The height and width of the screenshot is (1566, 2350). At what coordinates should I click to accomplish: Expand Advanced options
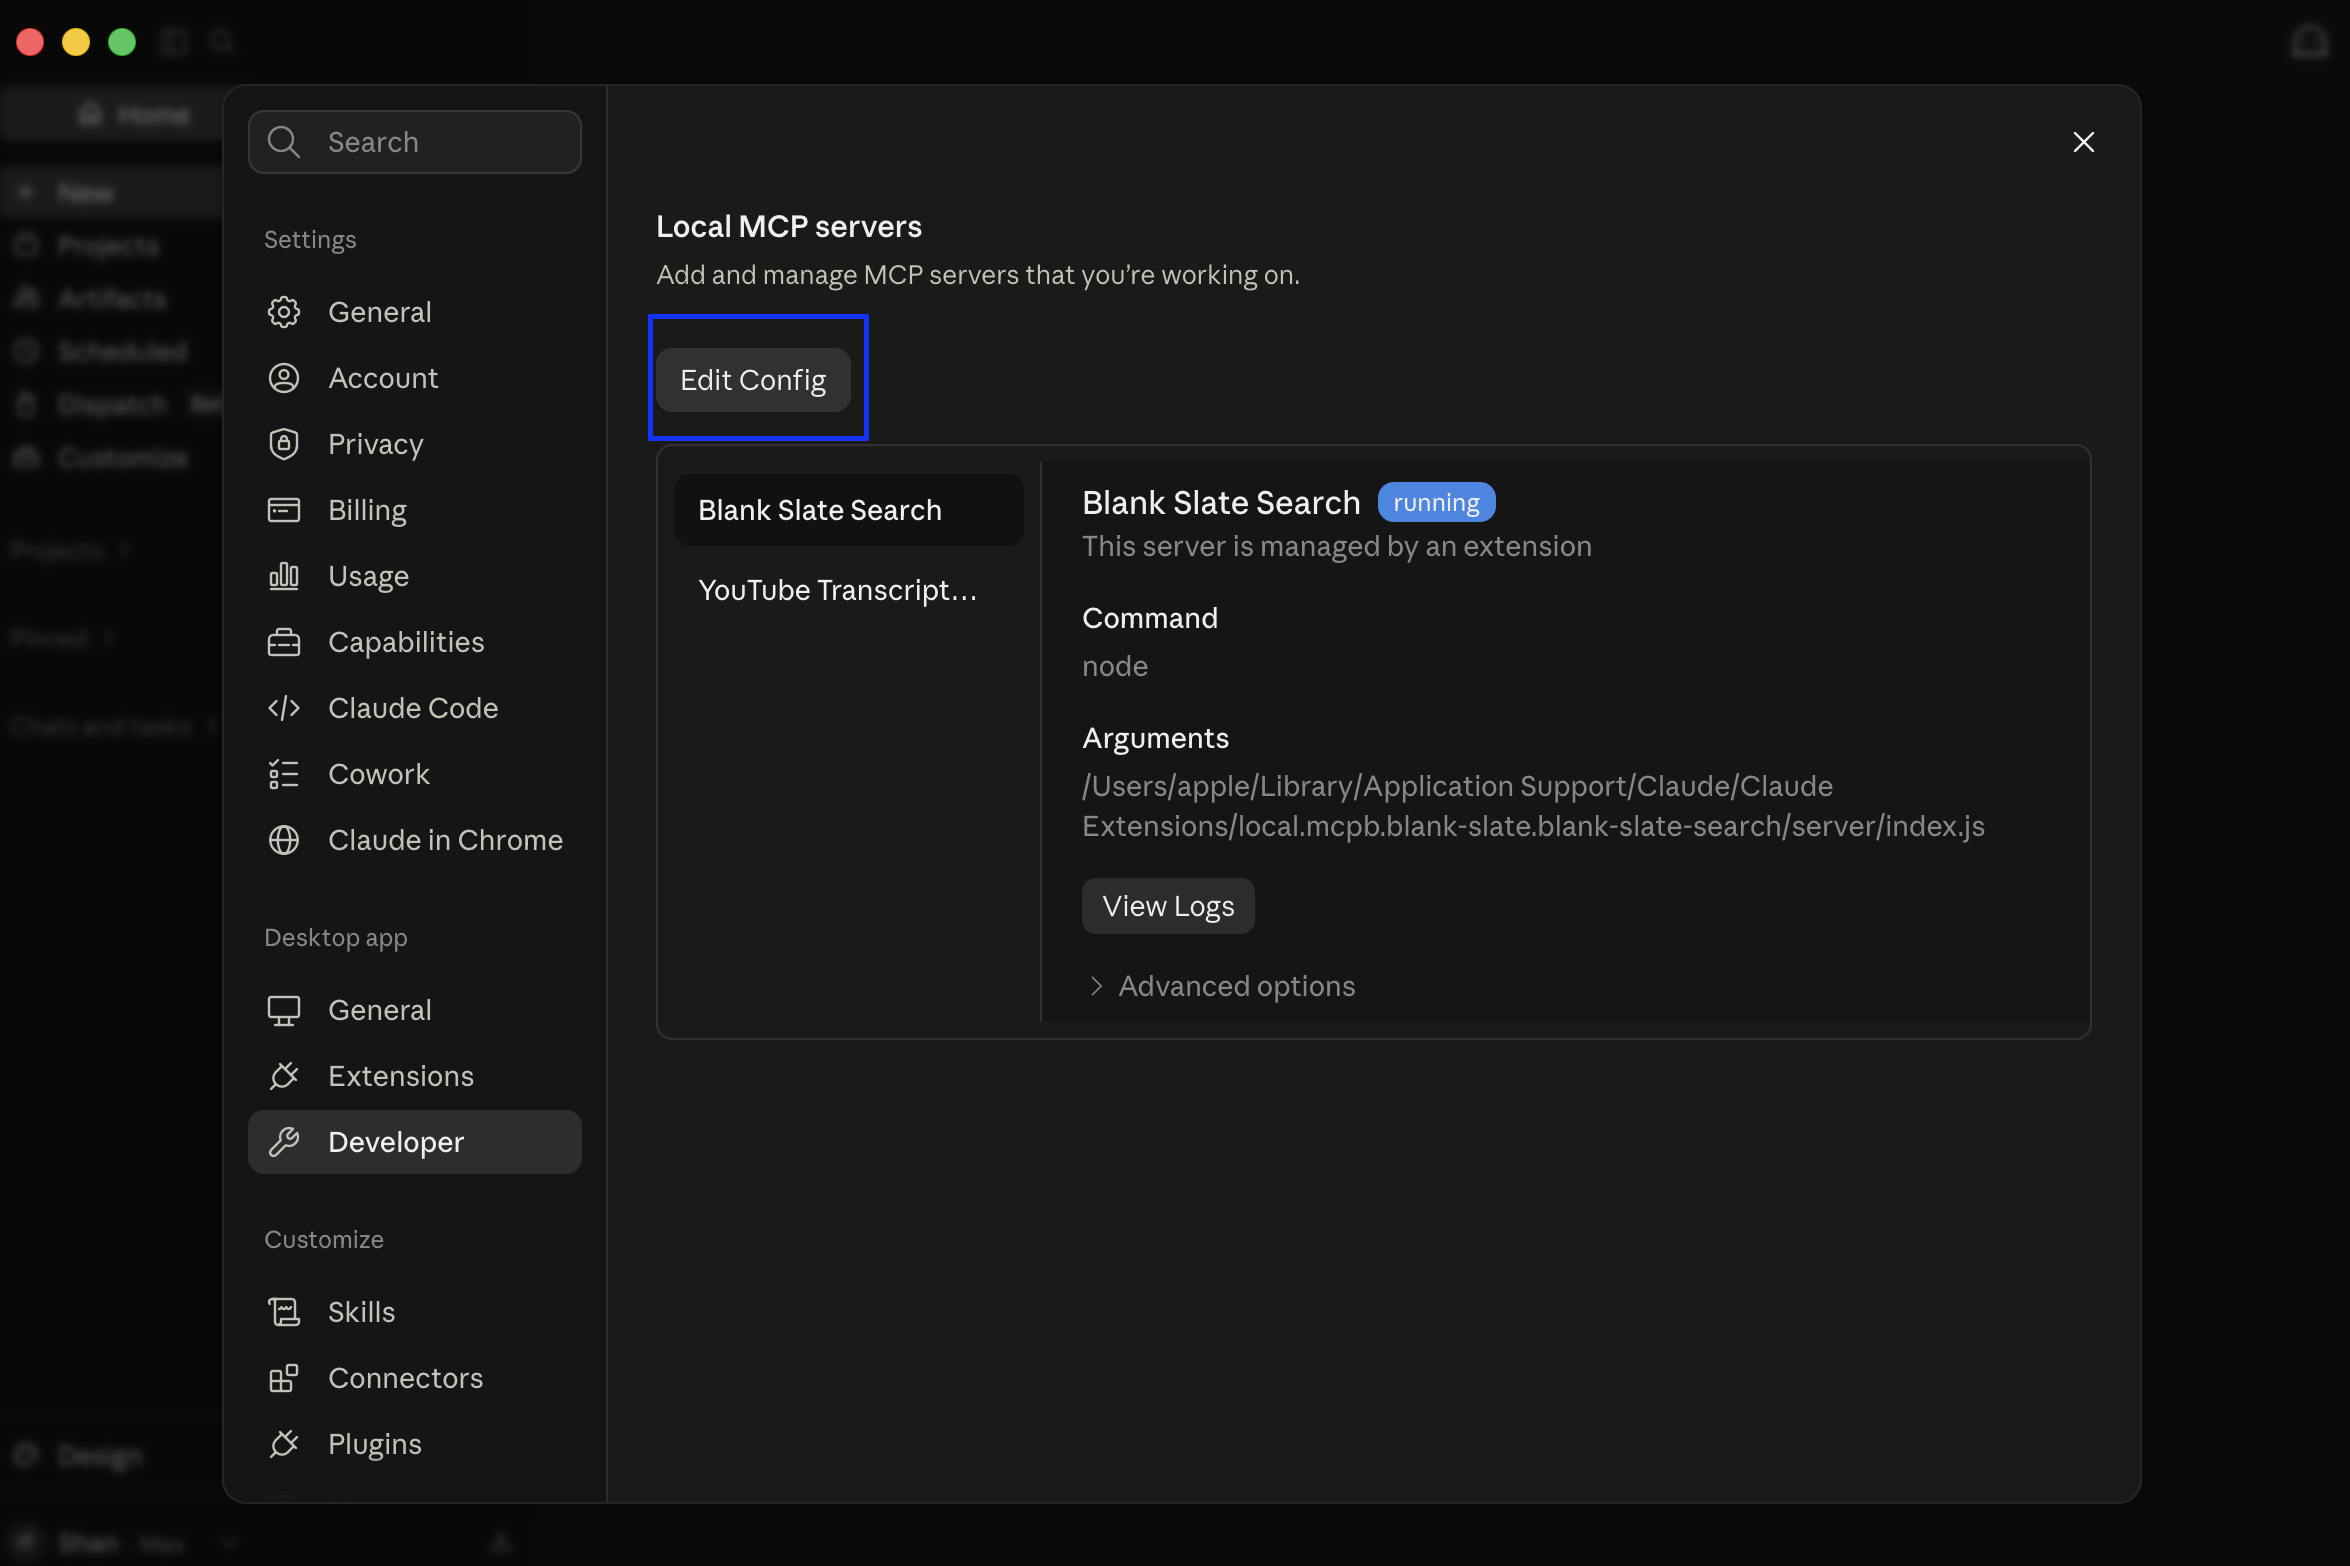[1222, 986]
